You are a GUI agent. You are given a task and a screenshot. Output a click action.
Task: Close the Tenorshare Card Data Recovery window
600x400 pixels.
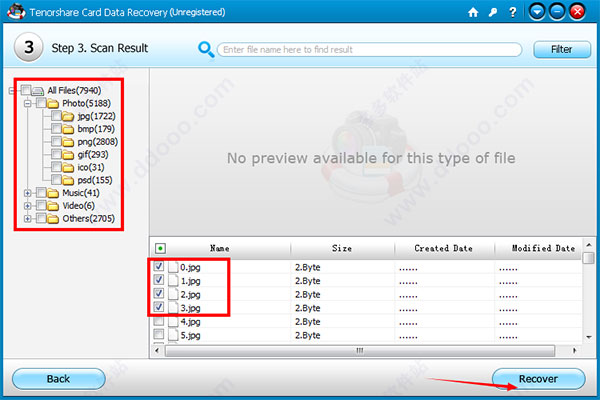[x=577, y=12]
